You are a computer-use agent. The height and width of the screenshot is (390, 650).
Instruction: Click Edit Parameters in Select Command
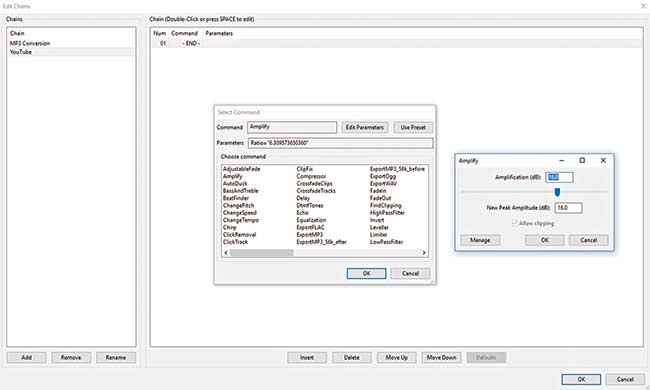(x=364, y=127)
